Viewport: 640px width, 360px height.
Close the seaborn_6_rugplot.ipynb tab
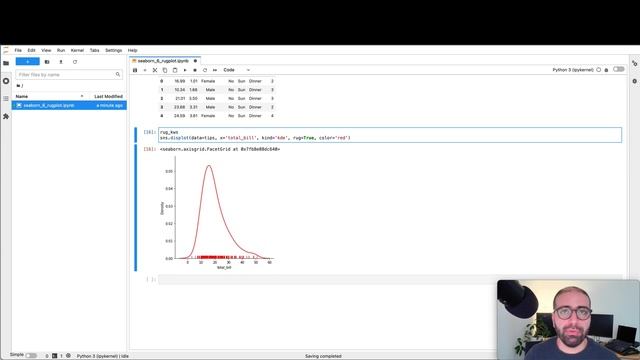pyautogui.click(x=195, y=61)
